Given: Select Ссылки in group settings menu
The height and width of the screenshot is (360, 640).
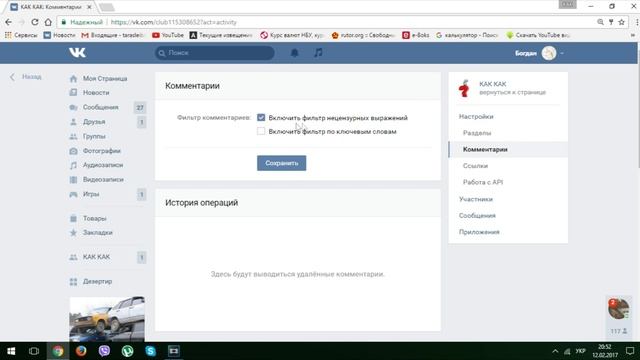Looking at the screenshot, I should pos(475,166).
